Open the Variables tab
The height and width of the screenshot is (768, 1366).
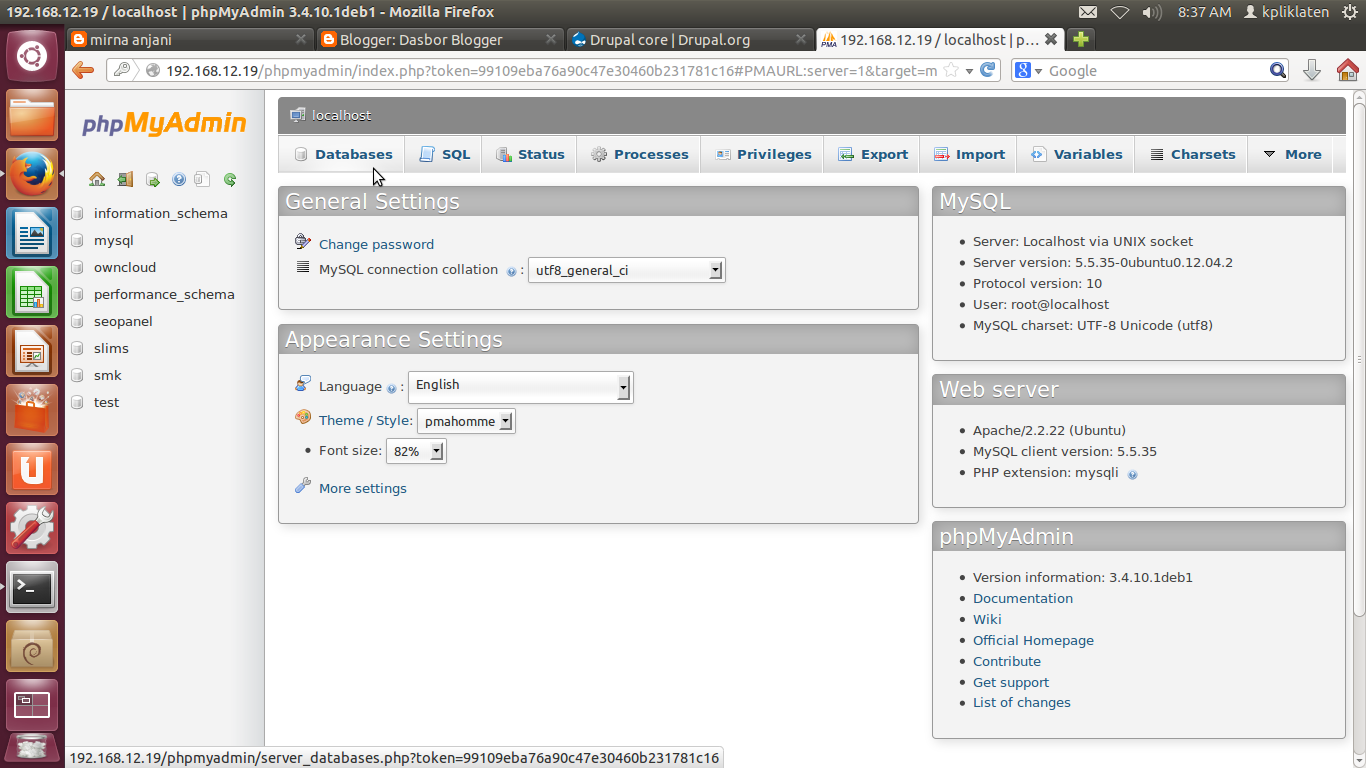click(1076, 154)
